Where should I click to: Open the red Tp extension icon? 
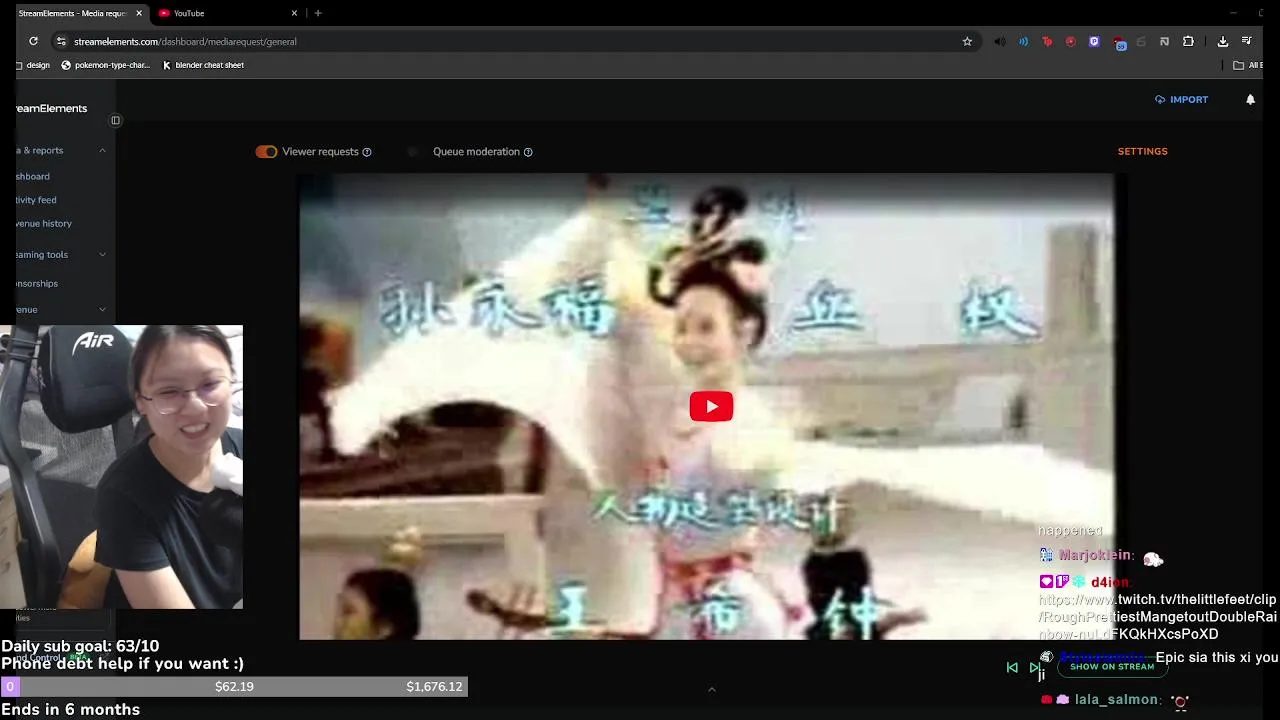(x=1047, y=41)
